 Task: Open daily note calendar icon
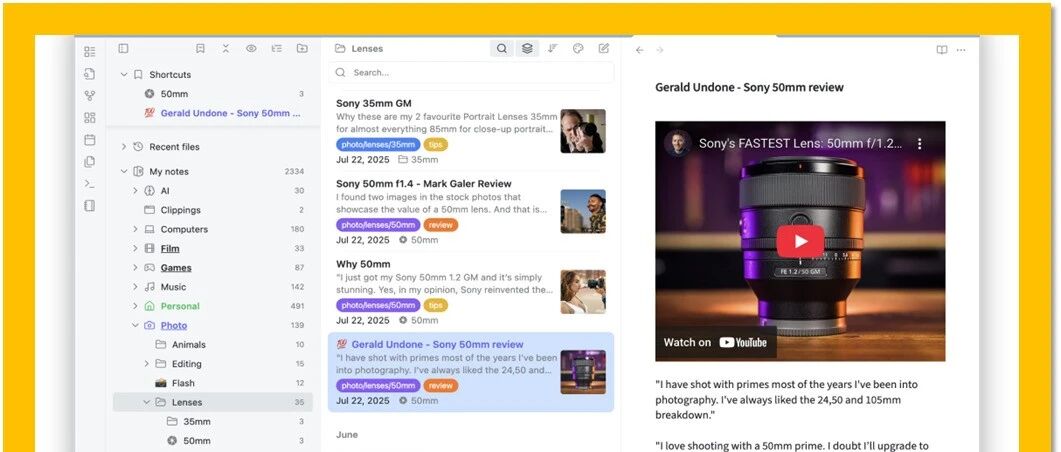[x=89, y=139]
